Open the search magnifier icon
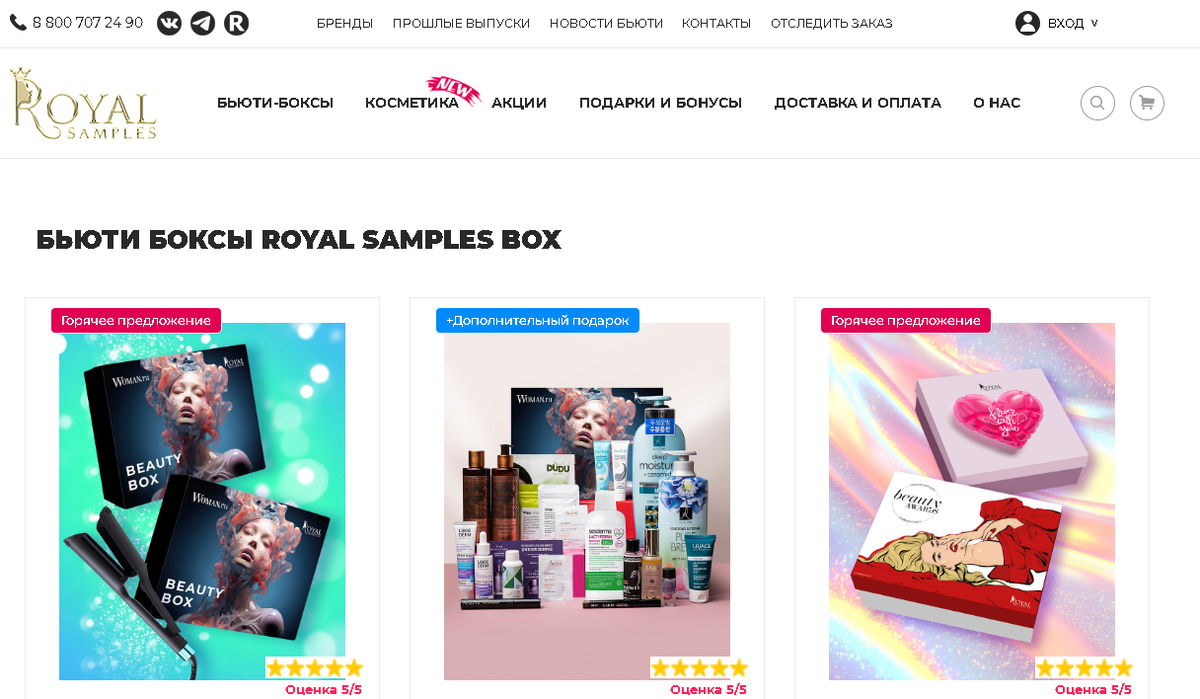 (x=1097, y=103)
